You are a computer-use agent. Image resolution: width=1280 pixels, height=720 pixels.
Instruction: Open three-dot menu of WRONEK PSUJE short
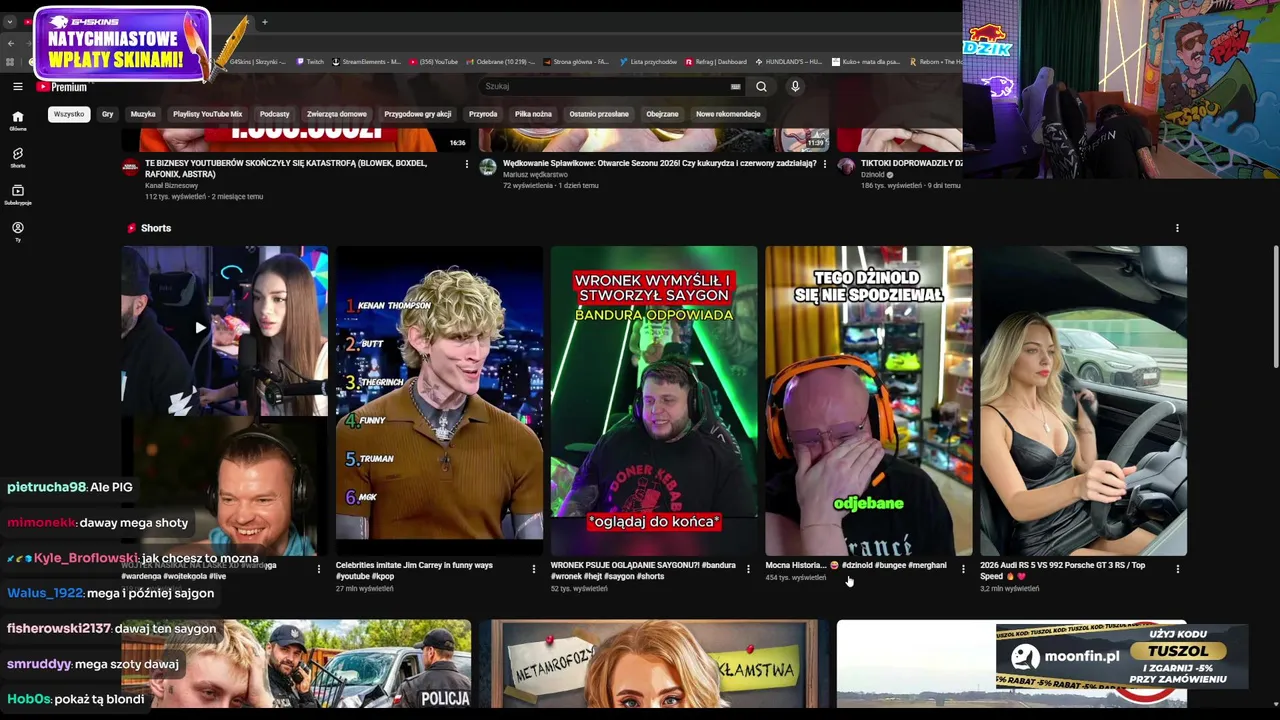(x=748, y=569)
